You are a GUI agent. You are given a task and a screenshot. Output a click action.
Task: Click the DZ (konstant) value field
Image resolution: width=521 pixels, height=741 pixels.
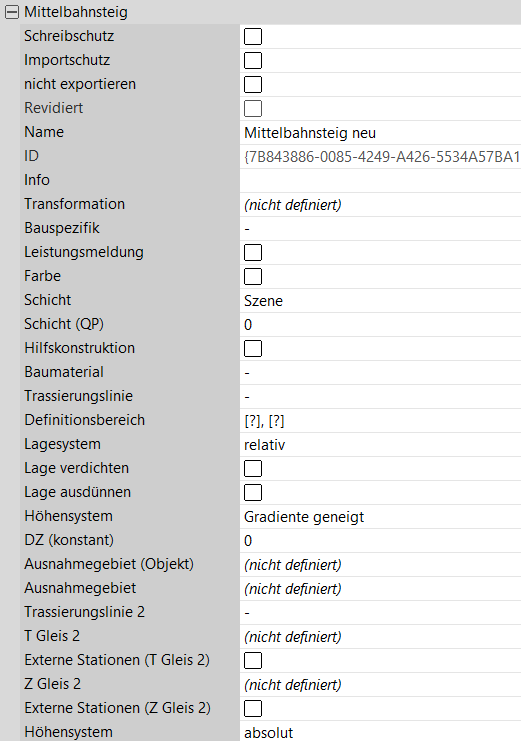click(380, 541)
